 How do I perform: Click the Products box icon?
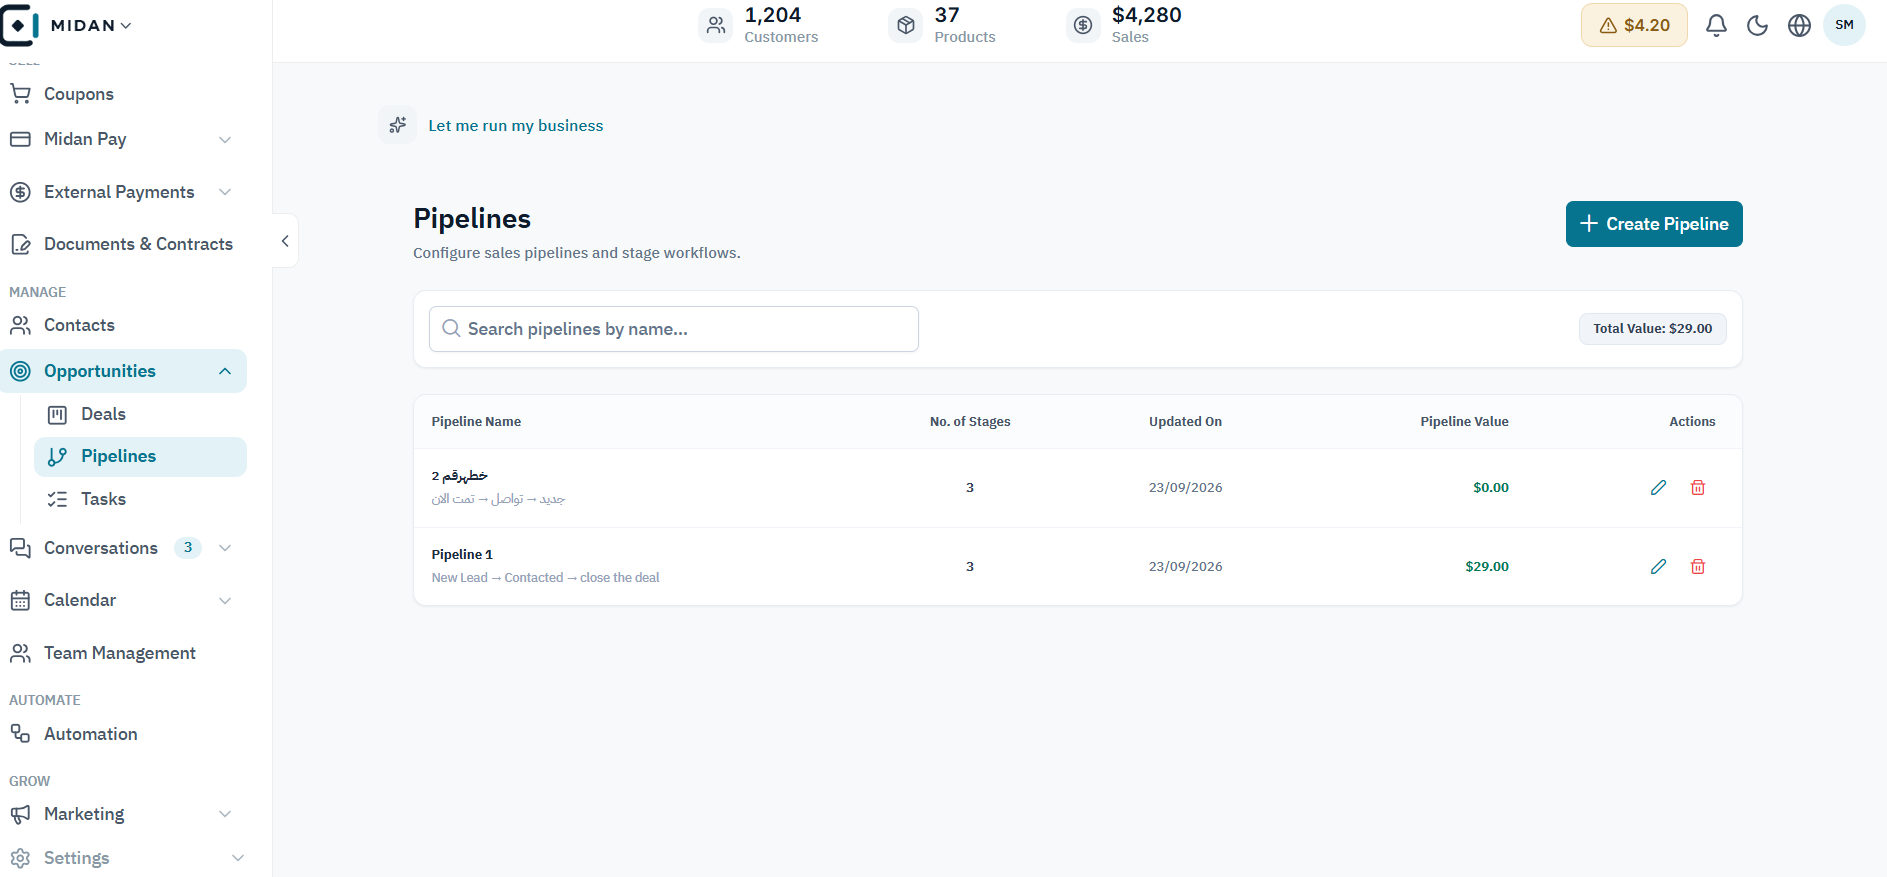(906, 25)
